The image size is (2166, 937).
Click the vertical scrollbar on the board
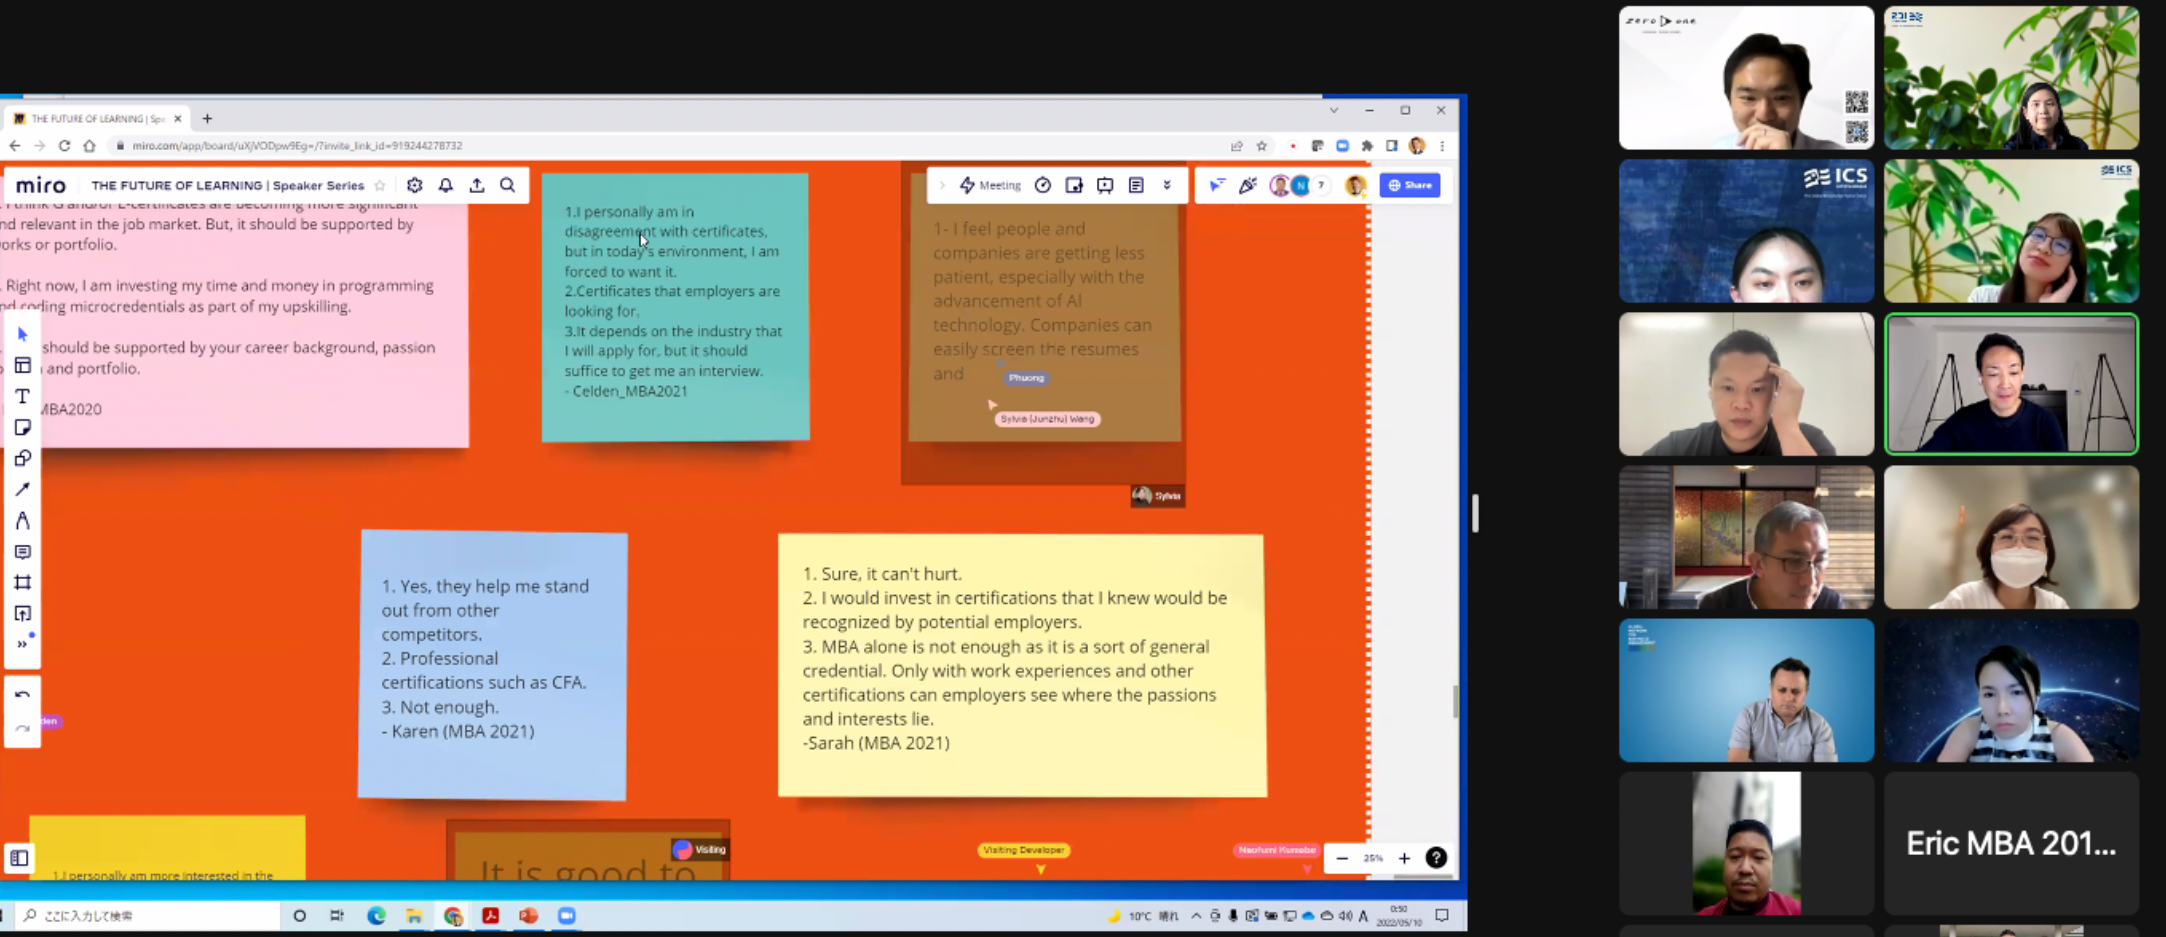click(x=1455, y=701)
